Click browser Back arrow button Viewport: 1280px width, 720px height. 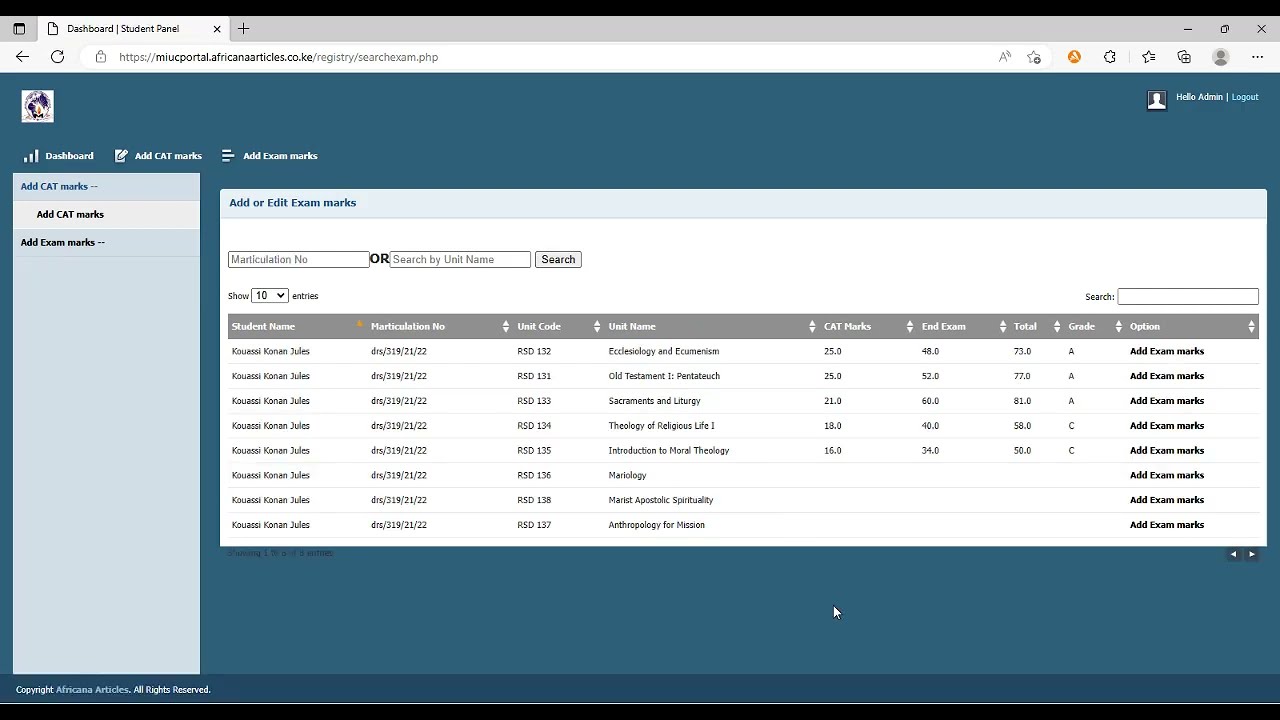coord(22,57)
